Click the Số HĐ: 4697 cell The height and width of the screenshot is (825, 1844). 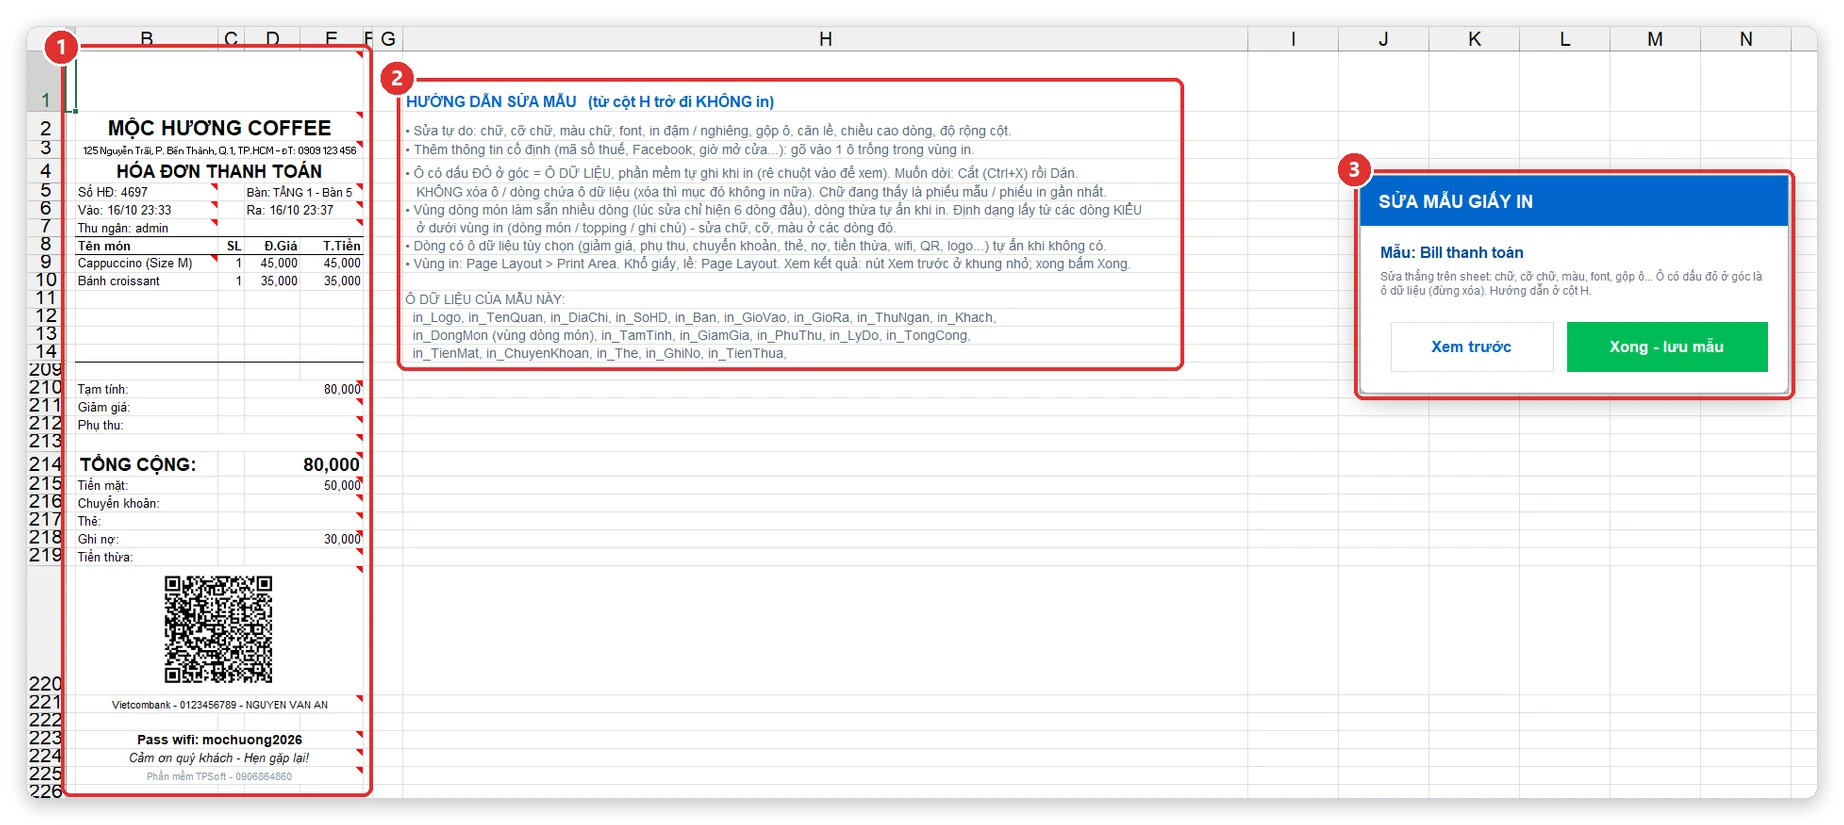(x=147, y=192)
